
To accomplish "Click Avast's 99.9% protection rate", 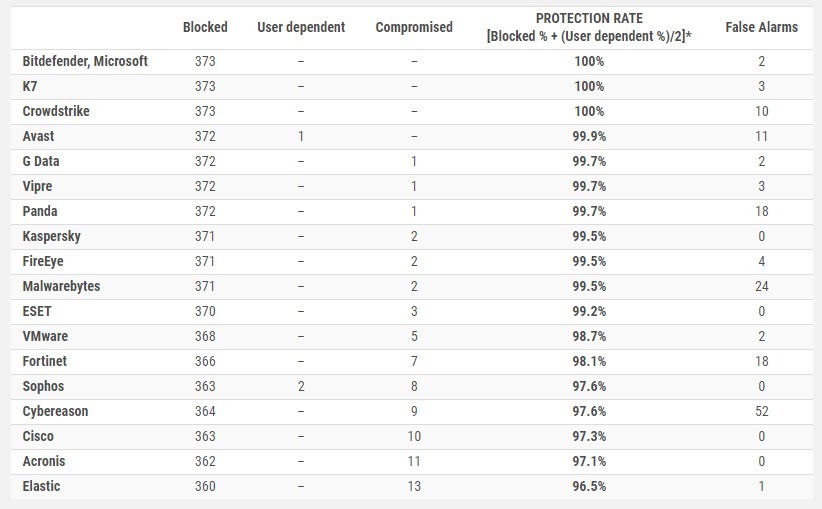I will (x=589, y=136).
